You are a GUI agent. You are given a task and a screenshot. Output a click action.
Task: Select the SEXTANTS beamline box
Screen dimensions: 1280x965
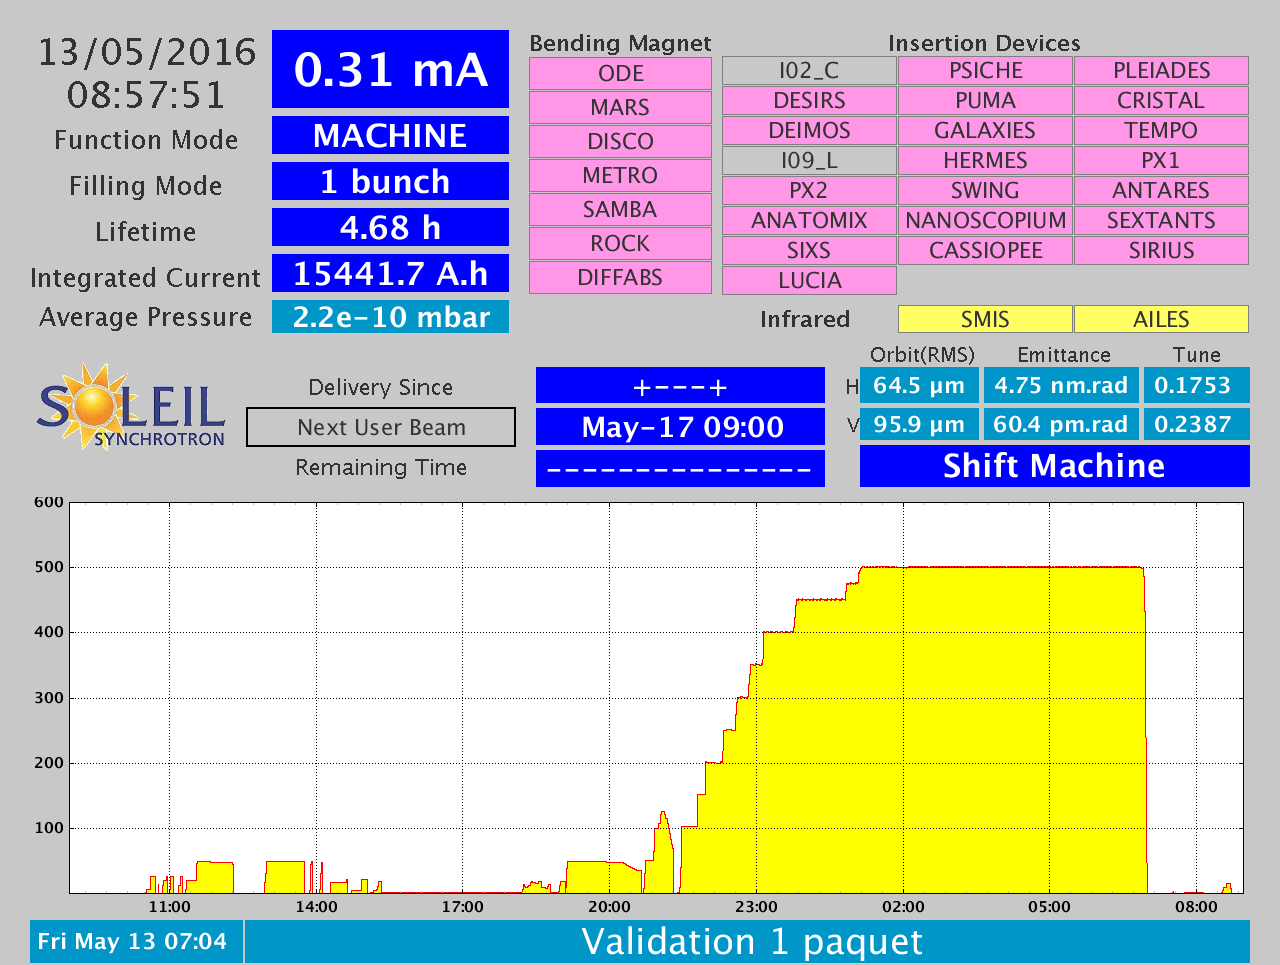coord(1161,220)
